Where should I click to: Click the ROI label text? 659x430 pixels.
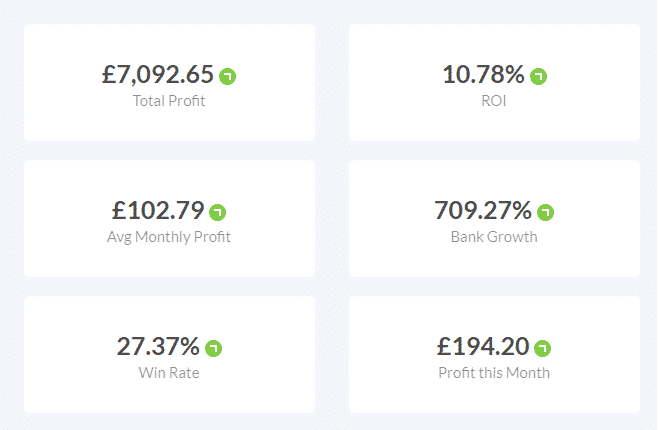(494, 101)
